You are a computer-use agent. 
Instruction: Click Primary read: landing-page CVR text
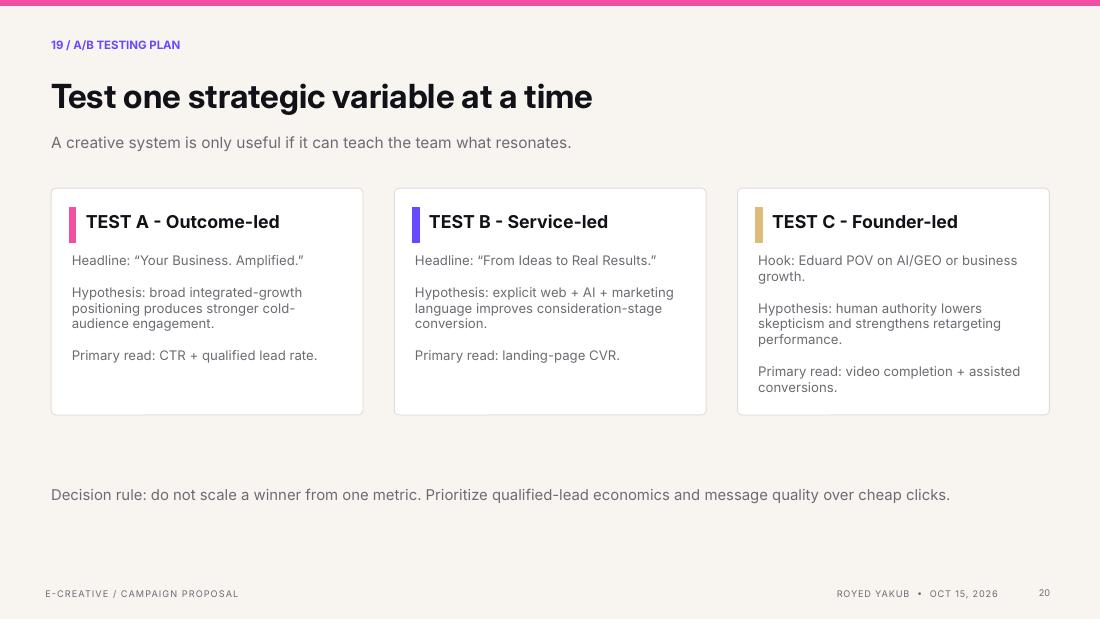tap(517, 356)
